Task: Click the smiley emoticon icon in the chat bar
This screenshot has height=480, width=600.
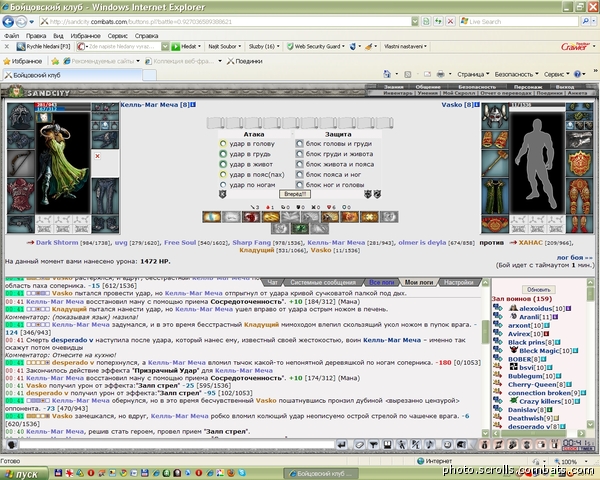Action: point(447,445)
